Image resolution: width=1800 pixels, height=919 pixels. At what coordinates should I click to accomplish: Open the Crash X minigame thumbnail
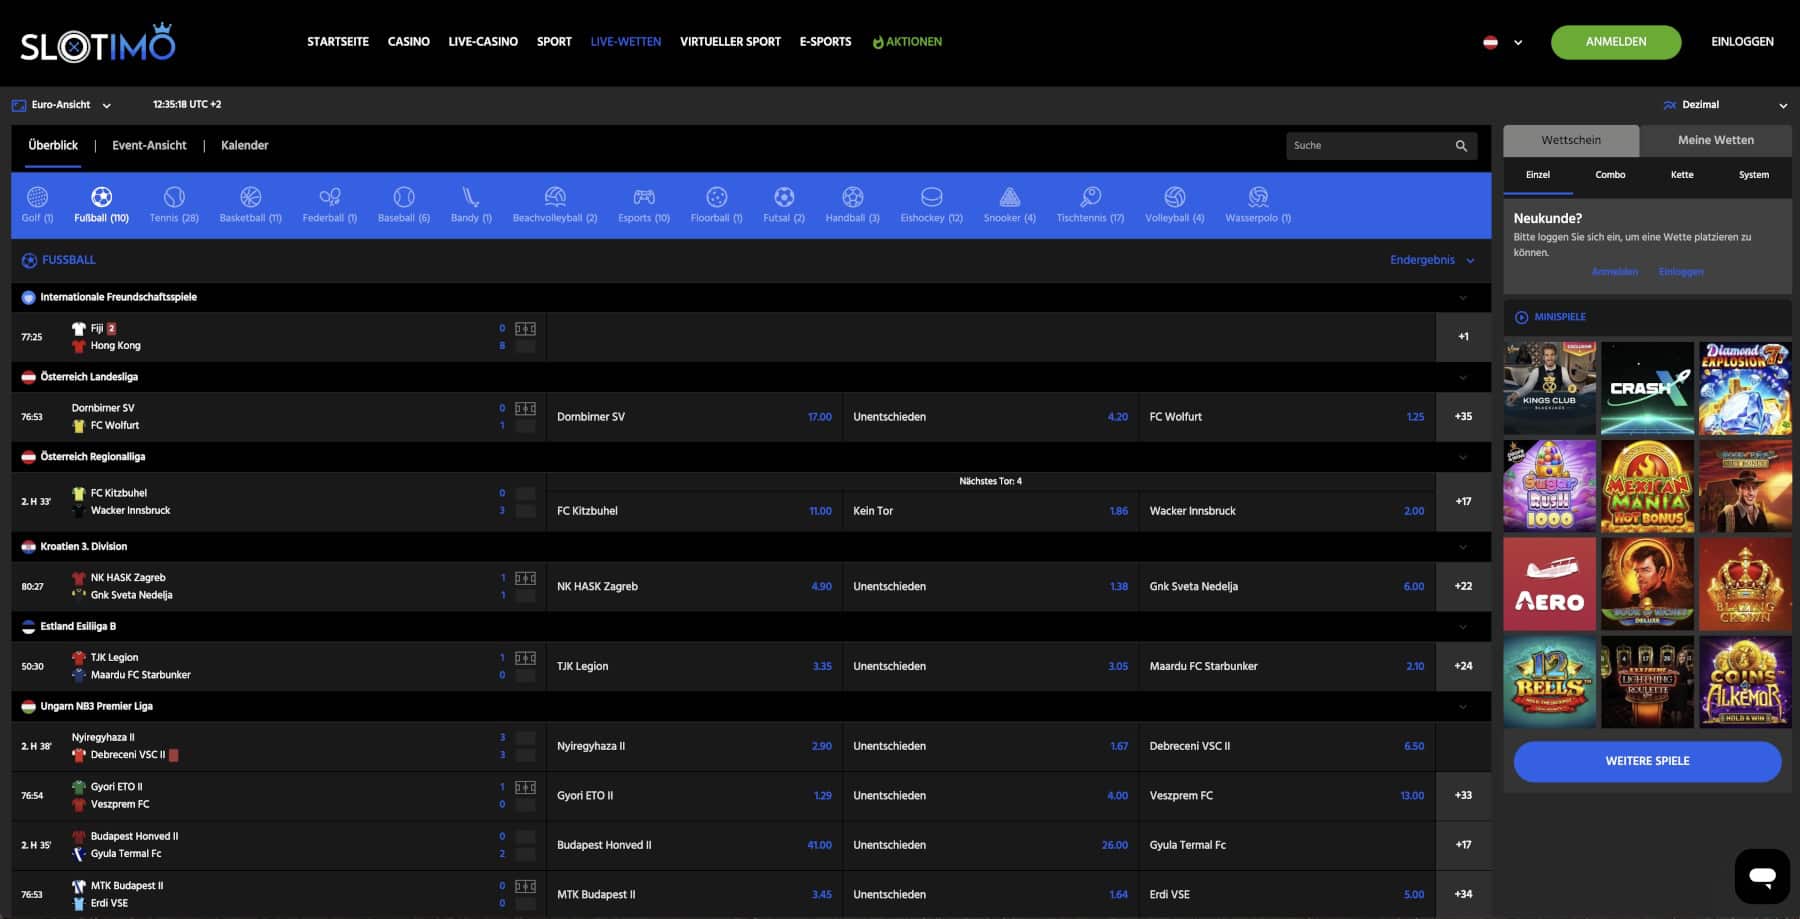click(x=1647, y=388)
